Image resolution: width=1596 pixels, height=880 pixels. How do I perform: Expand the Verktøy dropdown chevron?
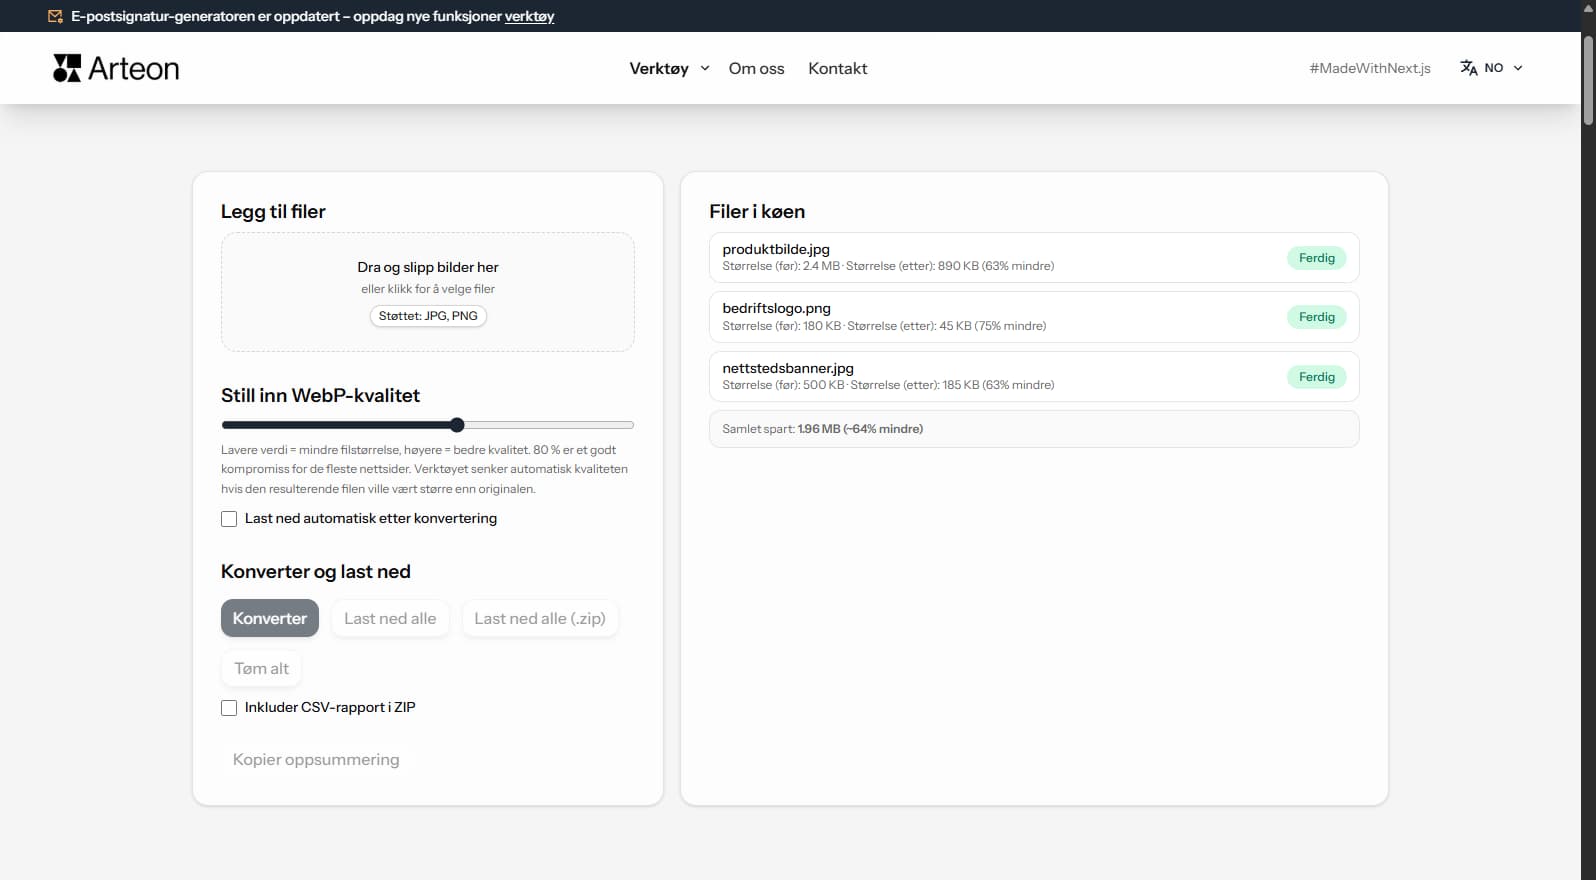tap(705, 68)
